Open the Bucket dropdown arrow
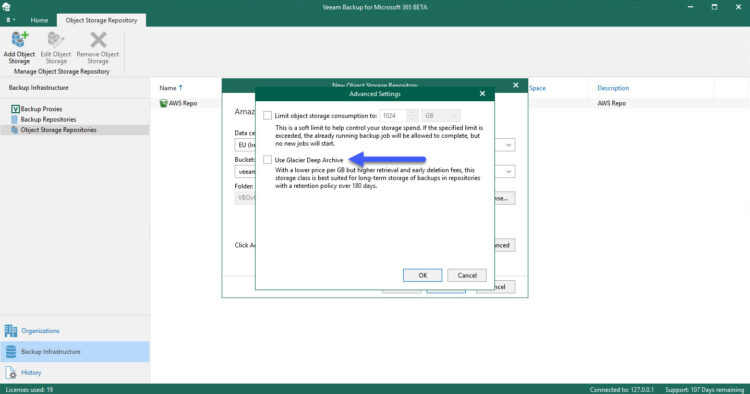Image resolution: width=750 pixels, height=394 pixels. point(508,172)
